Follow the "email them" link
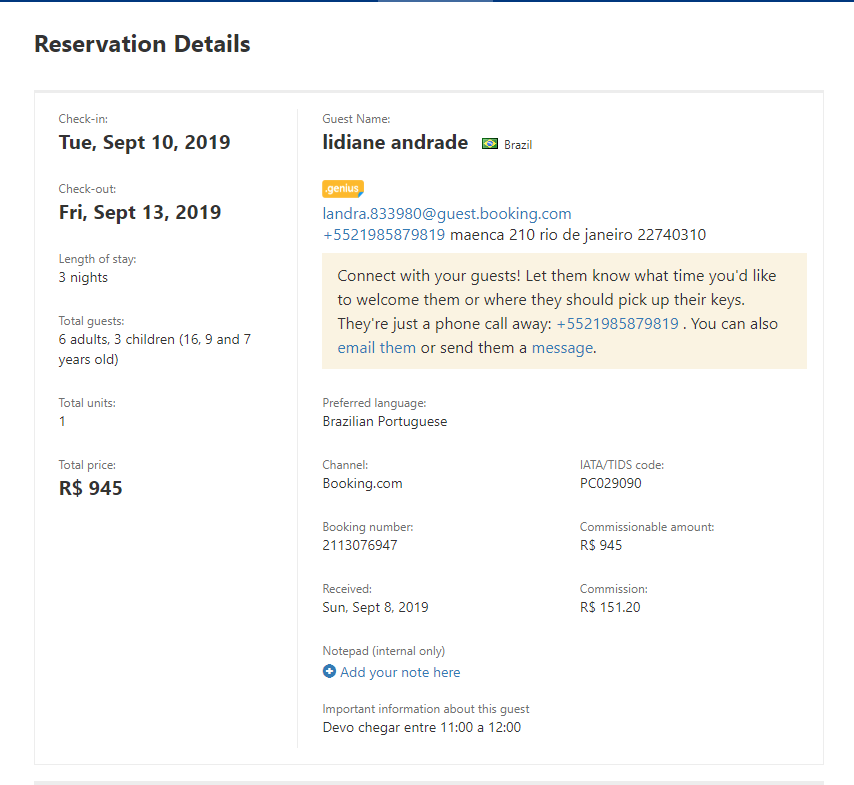 click(376, 348)
